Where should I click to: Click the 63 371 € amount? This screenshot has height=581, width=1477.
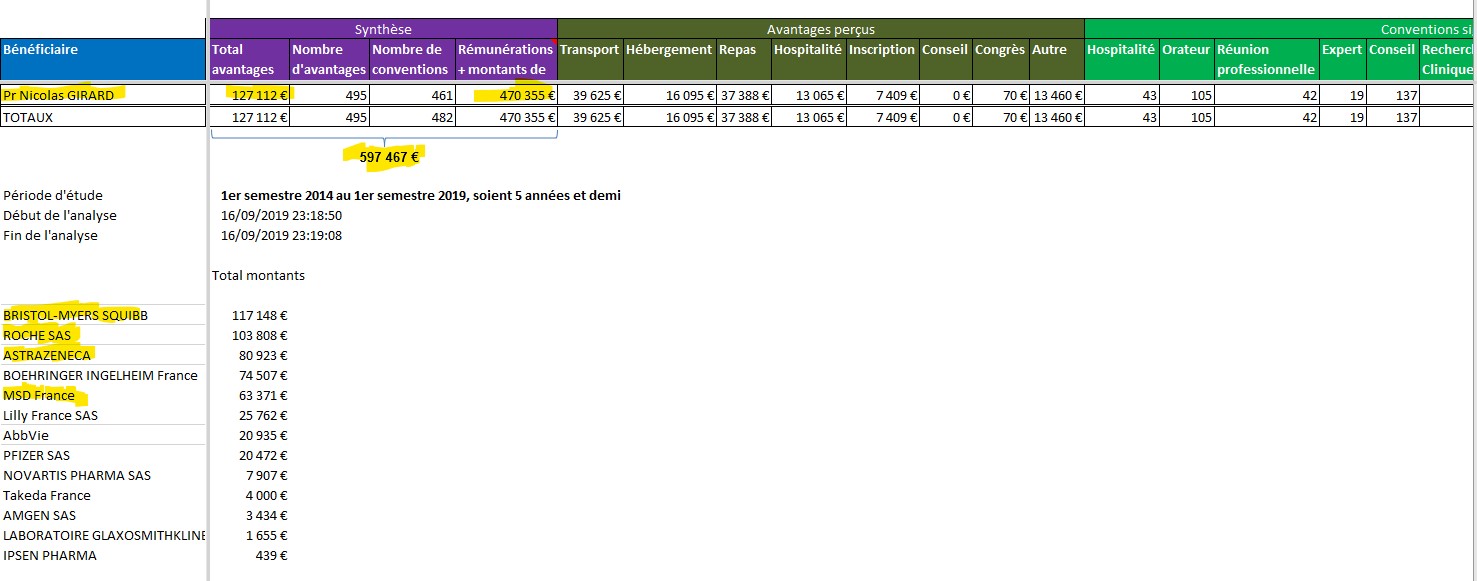coord(263,395)
